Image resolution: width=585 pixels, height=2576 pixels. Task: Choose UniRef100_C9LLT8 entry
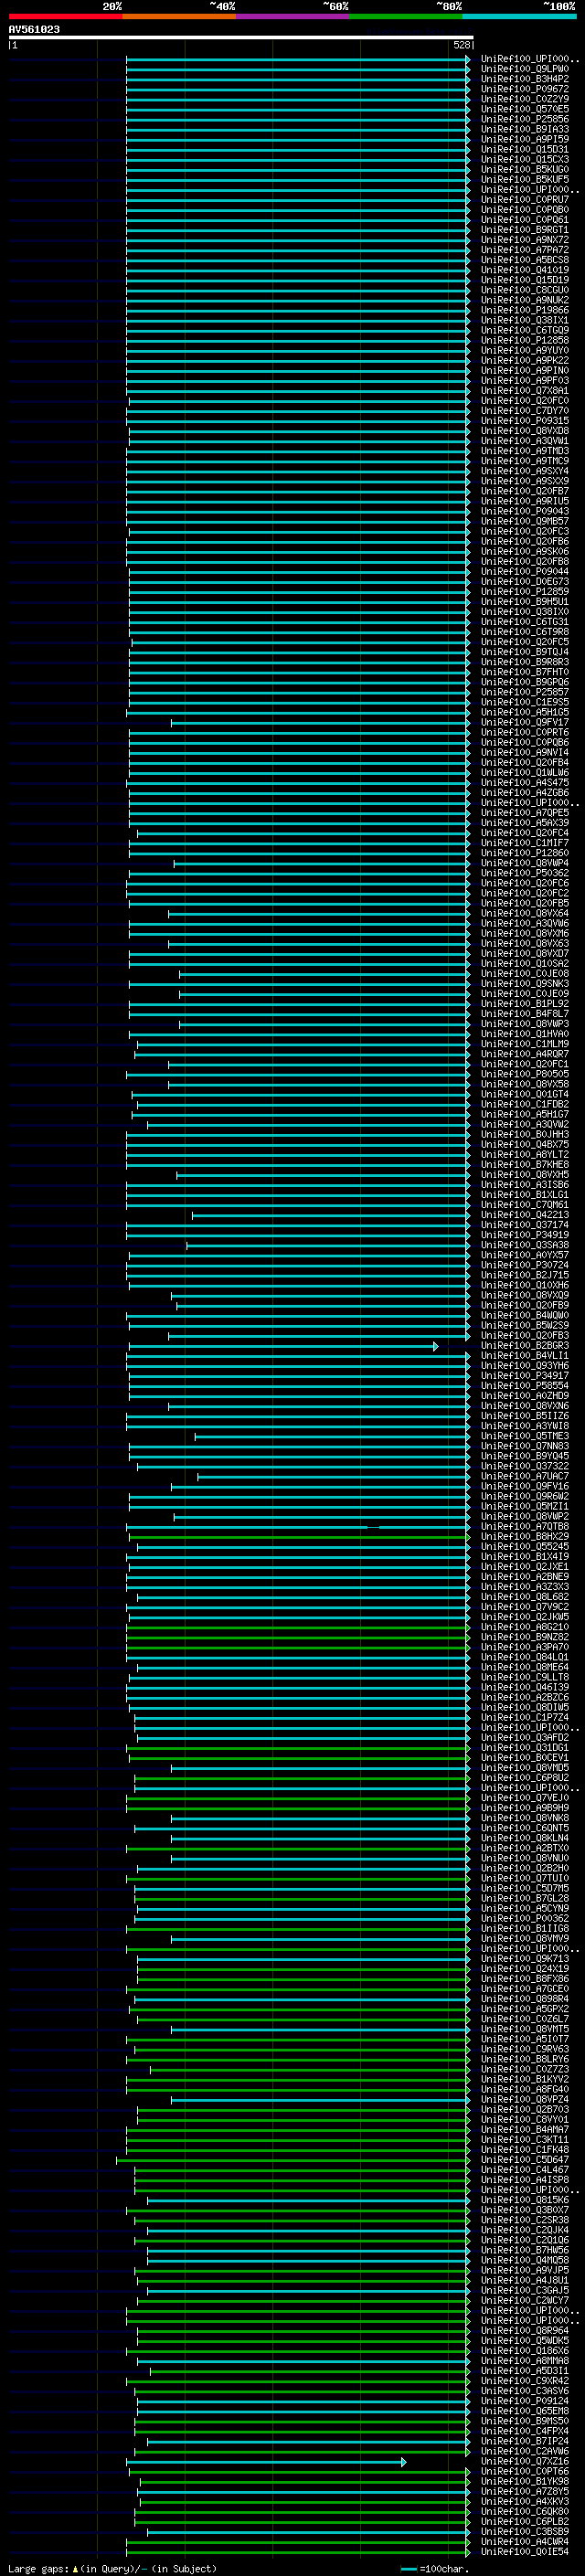525,1677
